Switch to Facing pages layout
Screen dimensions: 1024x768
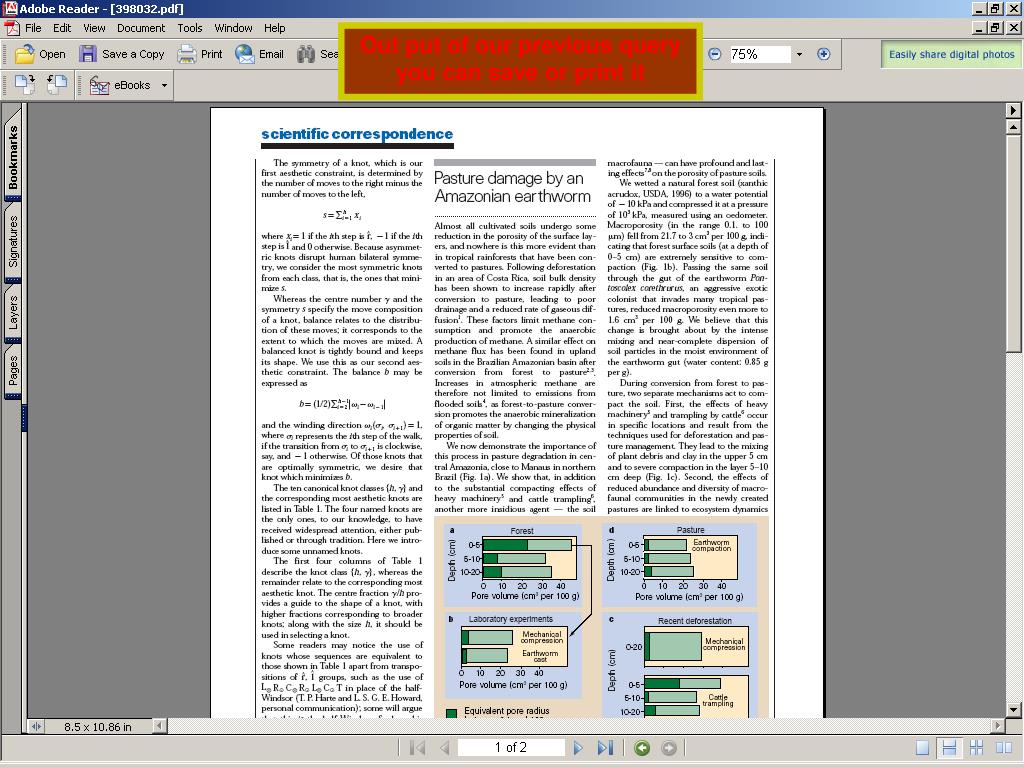(x=1004, y=748)
